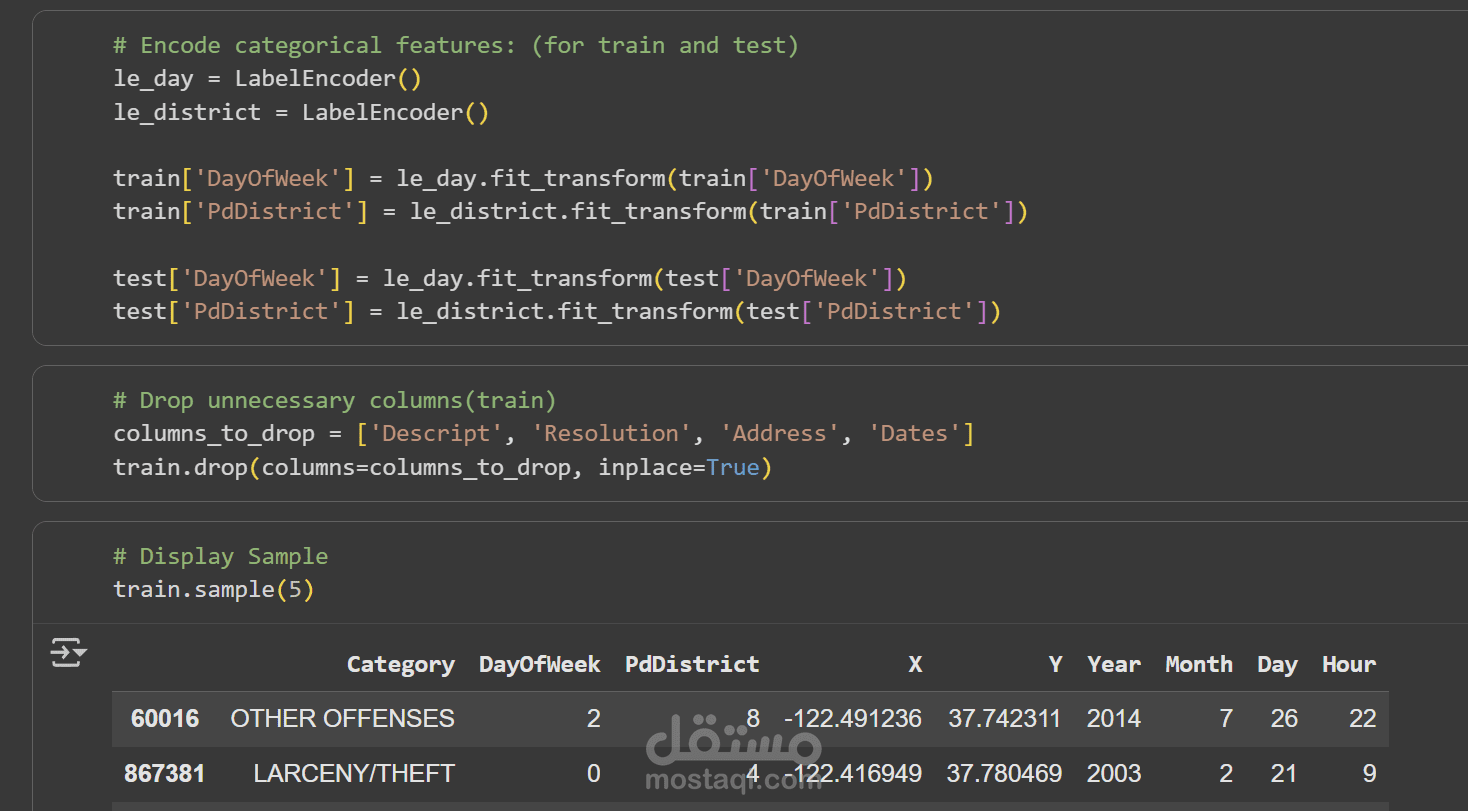The height and width of the screenshot is (811, 1468).
Task: Click the Month column header
Action: click(x=1198, y=665)
